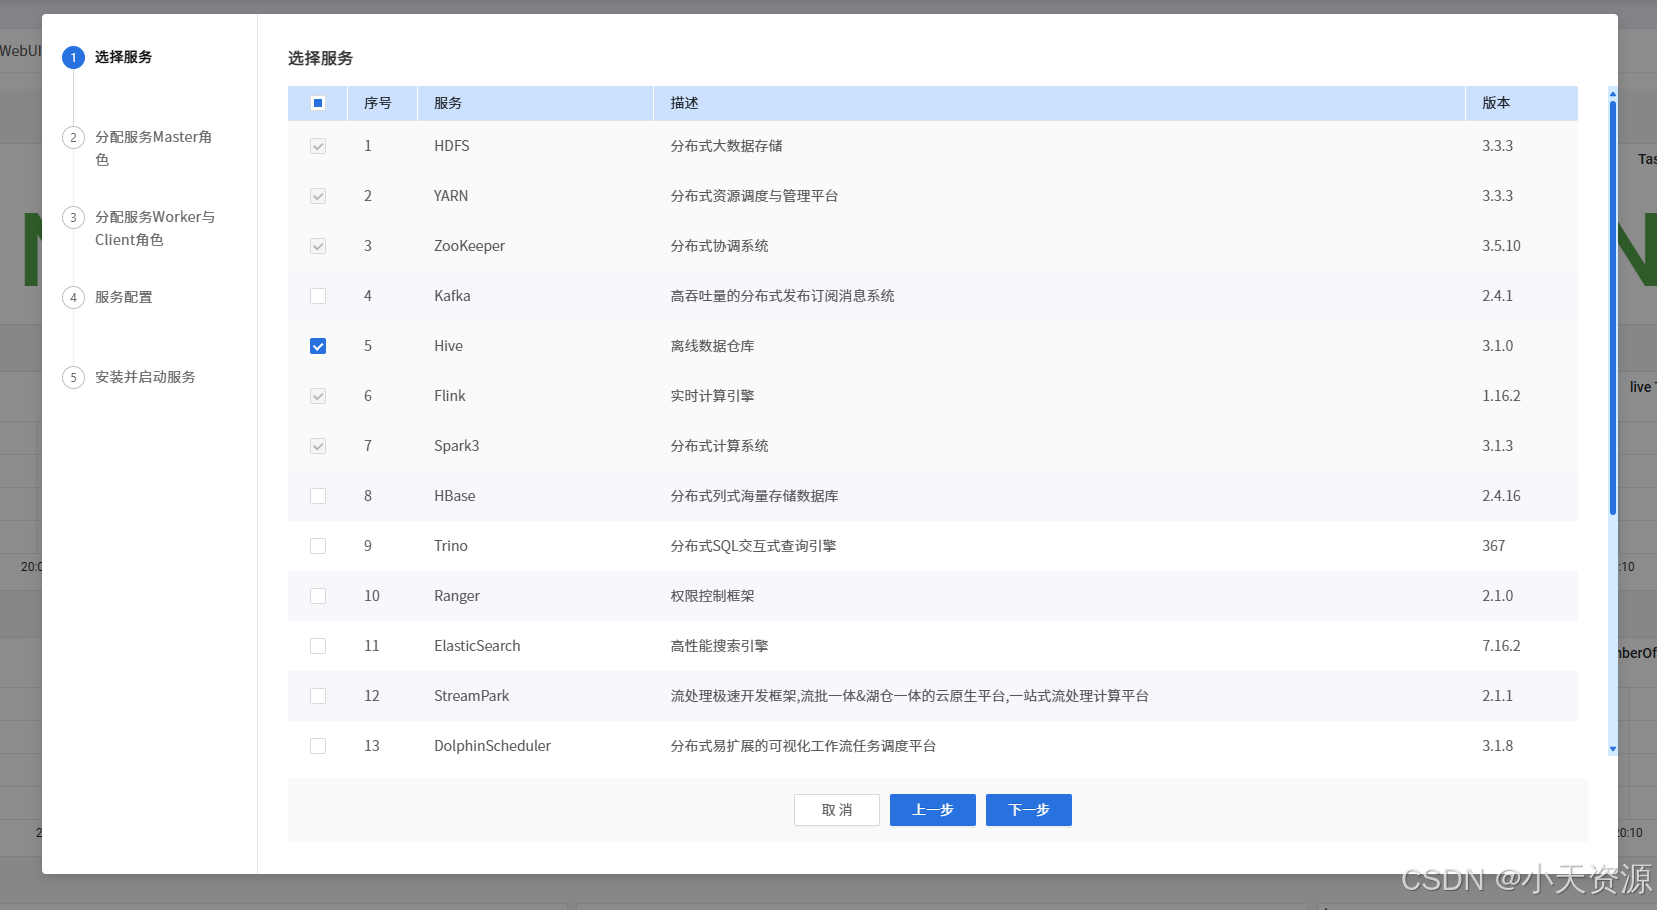Image resolution: width=1657 pixels, height=910 pixels.
Task: Click the HDFS service name
Action: (x=452, y=146)
